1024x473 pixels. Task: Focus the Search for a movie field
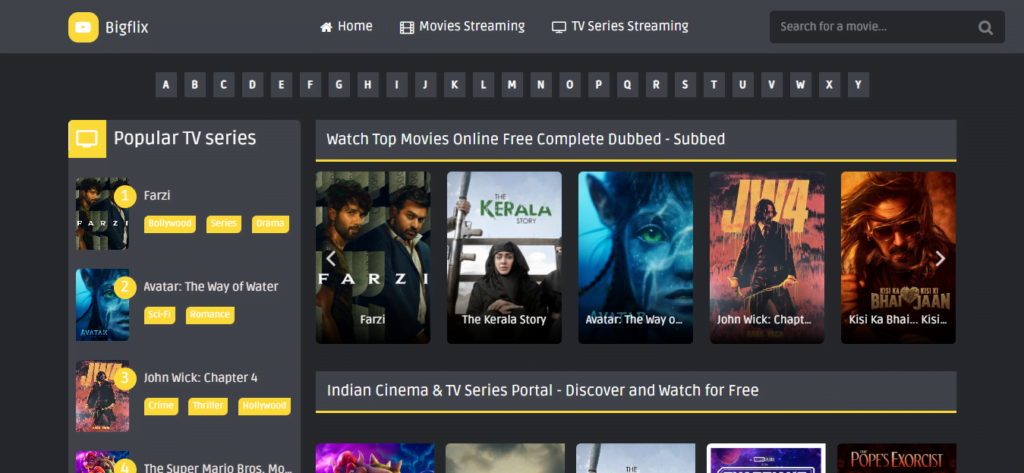coord(887,27)
